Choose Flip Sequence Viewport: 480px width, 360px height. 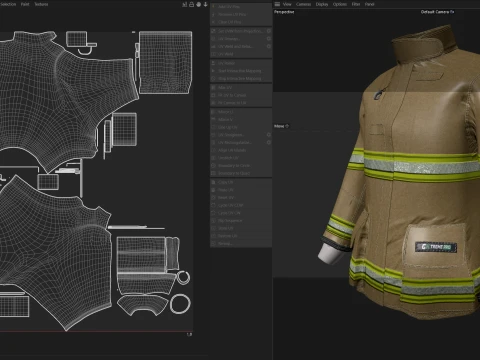click(241, 221)
